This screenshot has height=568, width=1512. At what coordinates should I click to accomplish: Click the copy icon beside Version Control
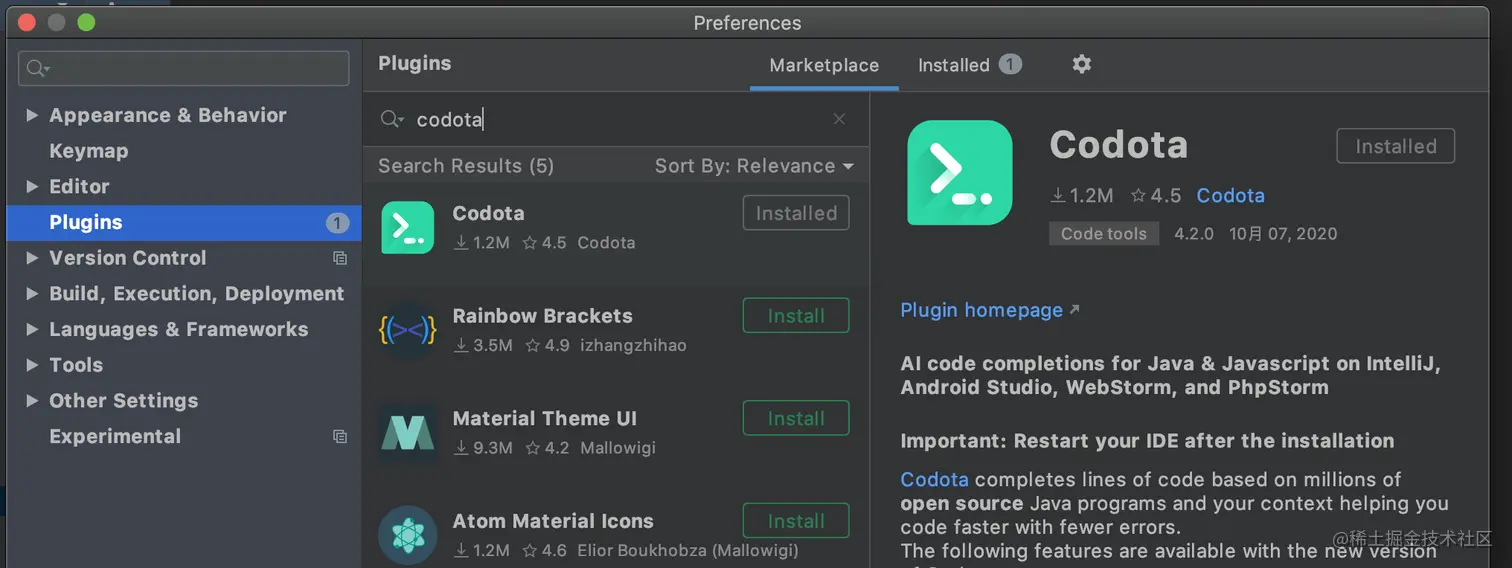(340, 258)
